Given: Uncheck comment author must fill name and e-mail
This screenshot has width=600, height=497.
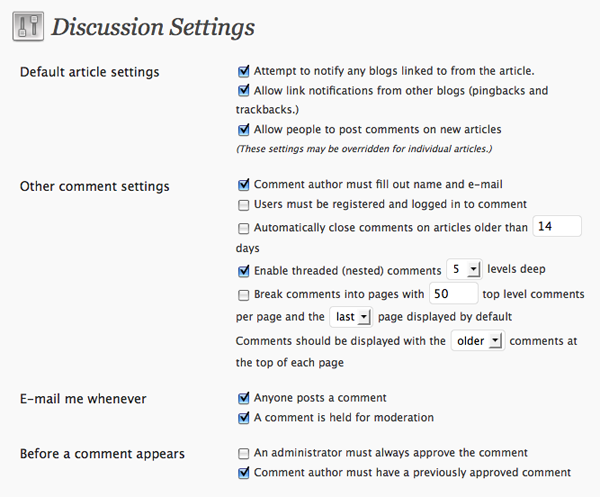Looking at the screenshot, I should click(244, 185).
